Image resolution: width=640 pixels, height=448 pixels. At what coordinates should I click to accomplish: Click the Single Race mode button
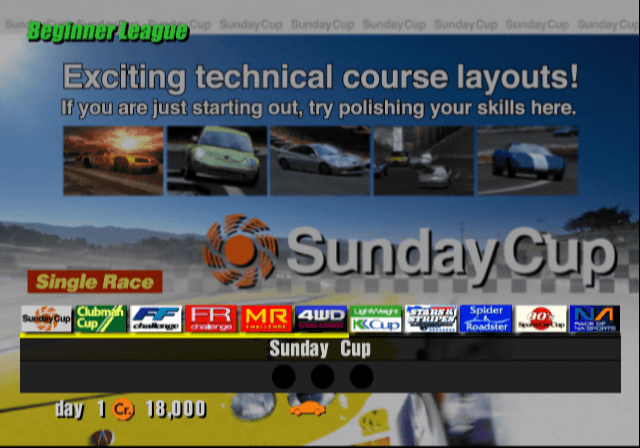point(95,282)
